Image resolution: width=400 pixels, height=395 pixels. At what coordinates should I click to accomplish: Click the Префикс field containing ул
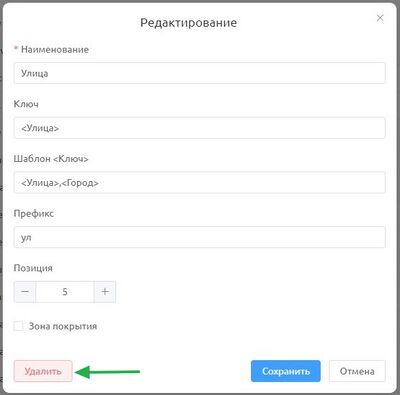click(200, 237)
